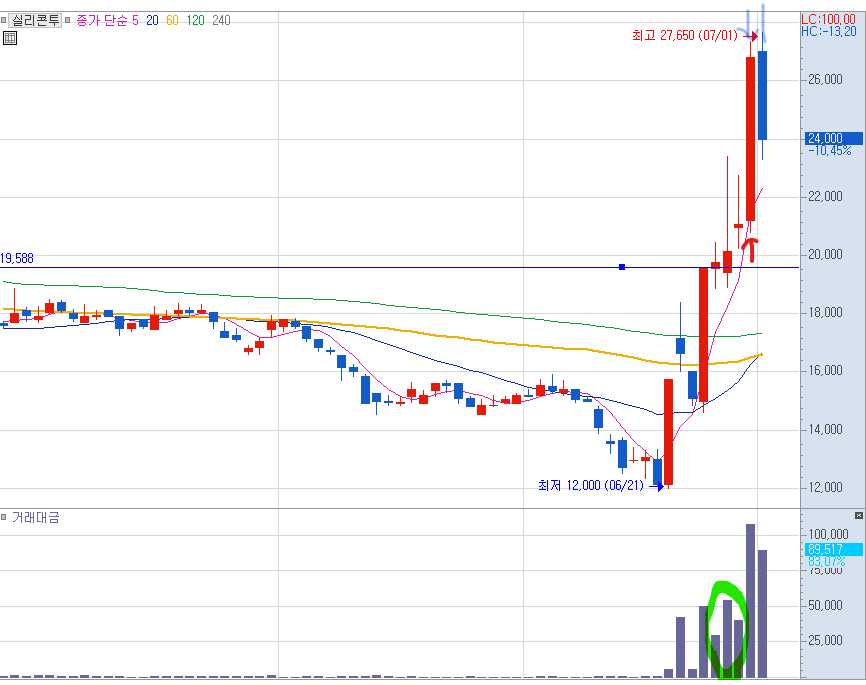Click the 25,000 volume axis label

click(x=825, y=640)
